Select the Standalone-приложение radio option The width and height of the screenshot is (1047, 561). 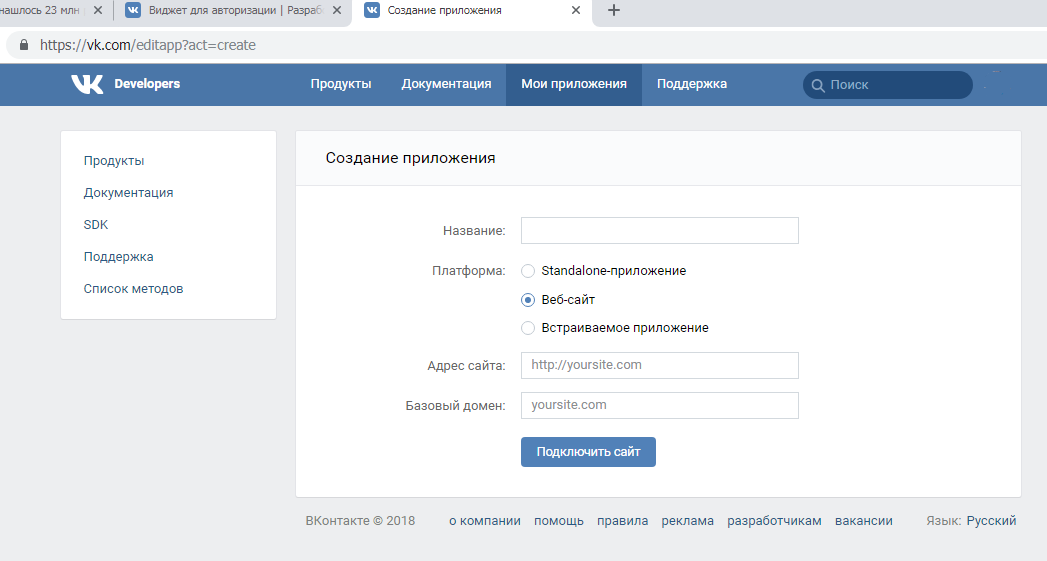click(528, 271)
